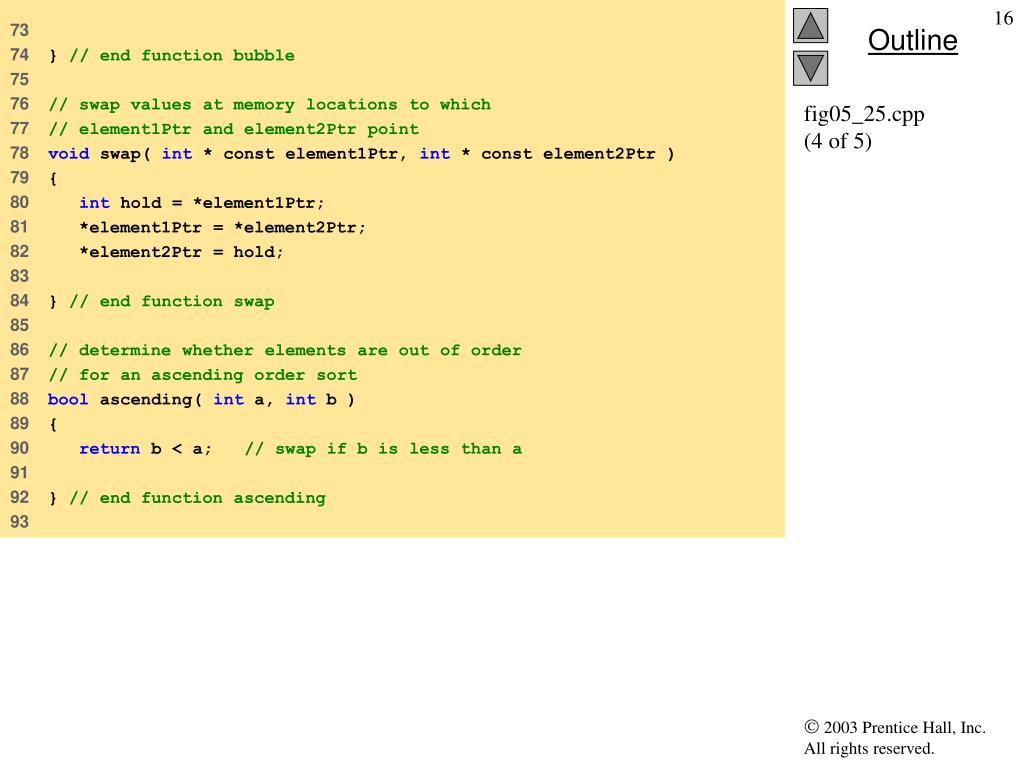The image size is (1024, 768).
Task: Click the end function ascending comment
Action: click(x=197, y=498)
